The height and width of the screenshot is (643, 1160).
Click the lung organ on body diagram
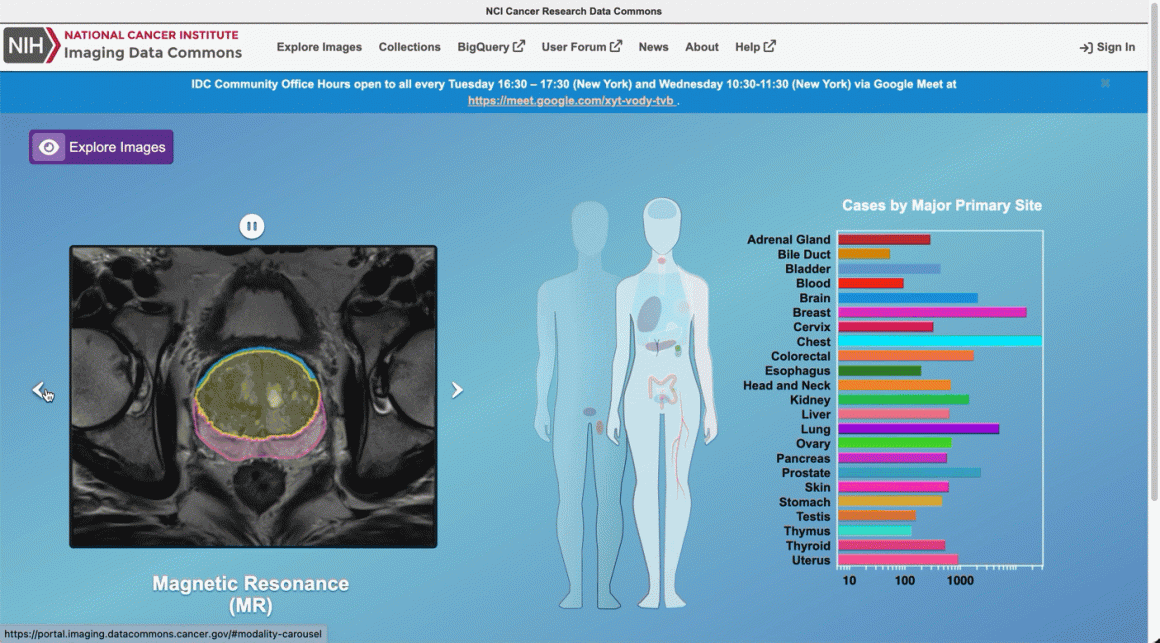click(x=649, y=313)
